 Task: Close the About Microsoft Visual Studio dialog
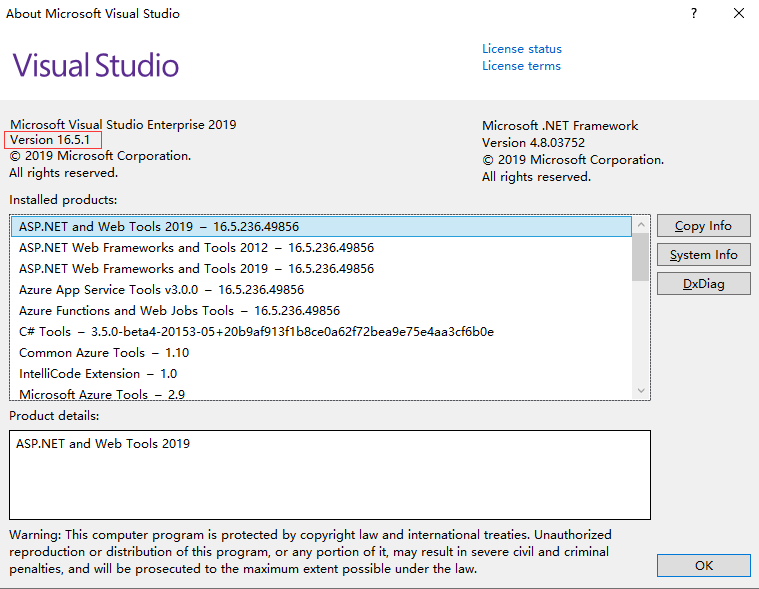coord(739,13)
